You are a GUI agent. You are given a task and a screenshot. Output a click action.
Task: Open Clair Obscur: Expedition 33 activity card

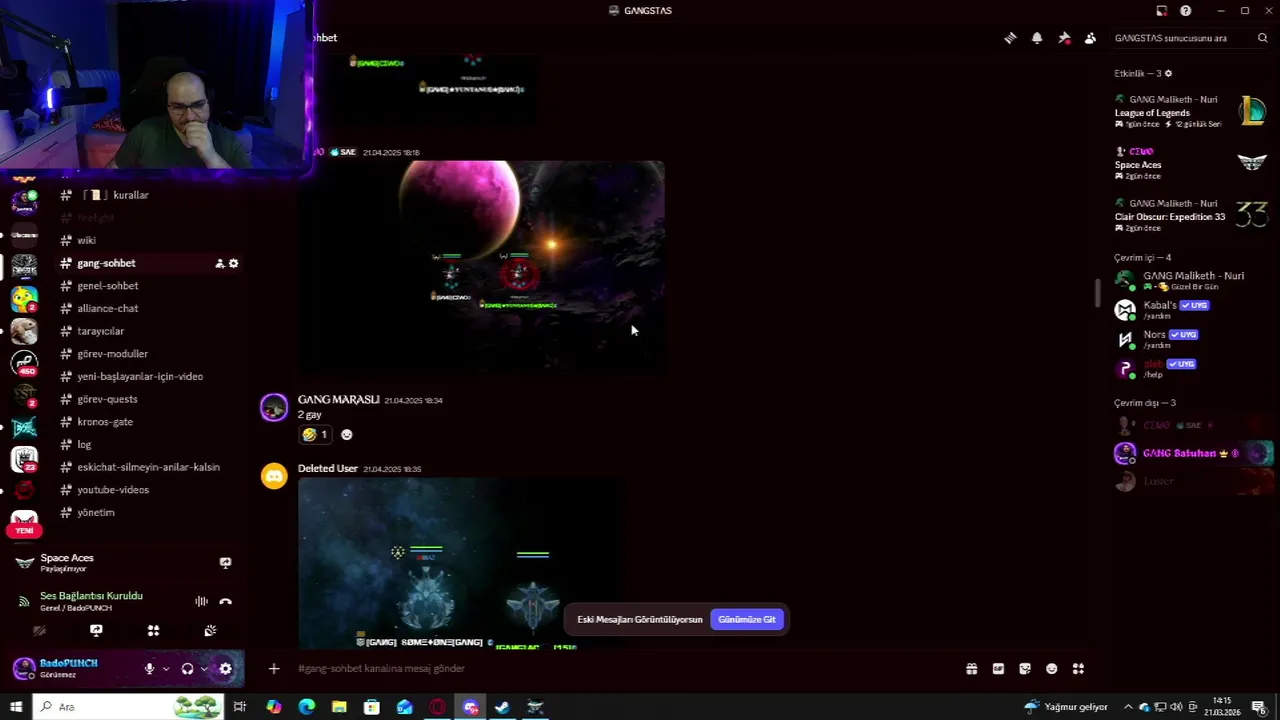pyautogui.click(x=1193, y=215)
